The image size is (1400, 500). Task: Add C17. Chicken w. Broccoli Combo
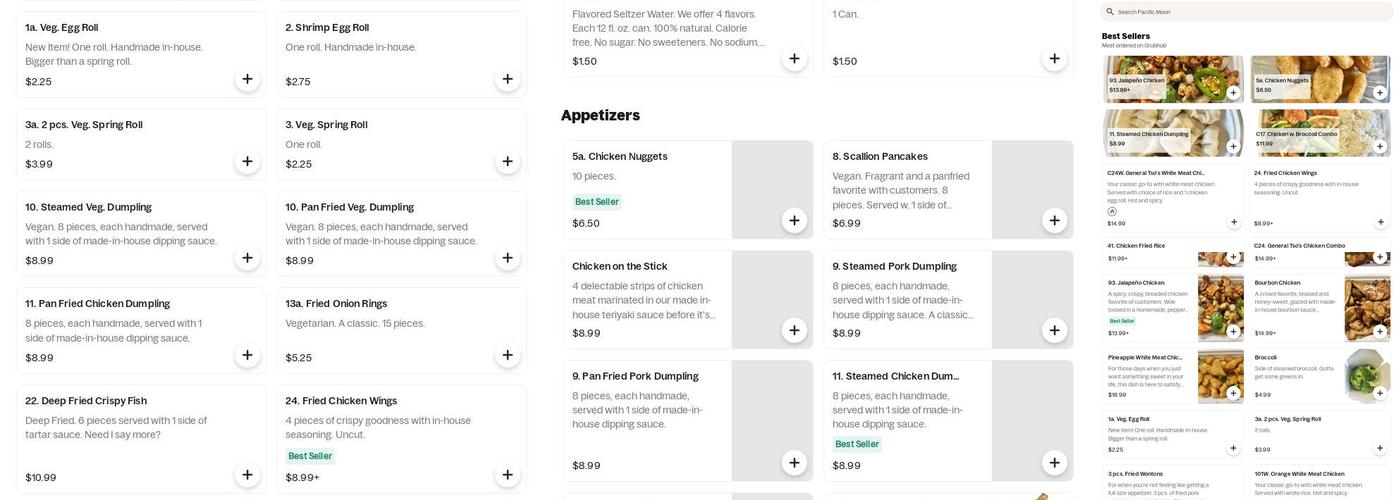click(1380, 146)
